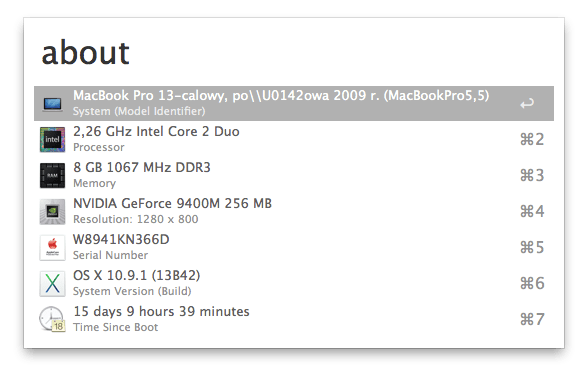Click the ⌘2 shortcut label
This screenshot has height=378, width=588.
click(x=532, y=140)
